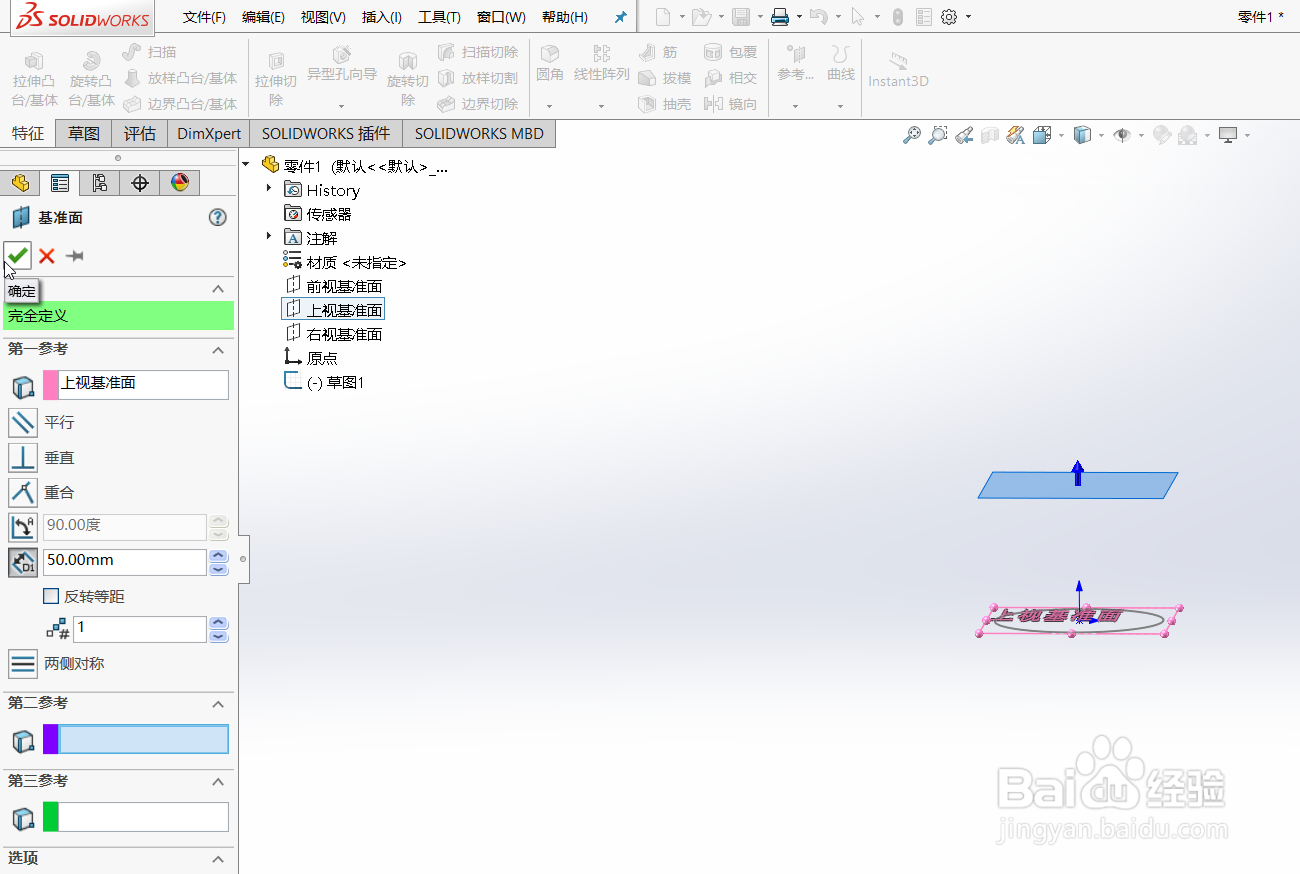This screenshot has height=874, width=1300.
Task: Open the ConfigurationManager icon tab
Action: point(100,183)
